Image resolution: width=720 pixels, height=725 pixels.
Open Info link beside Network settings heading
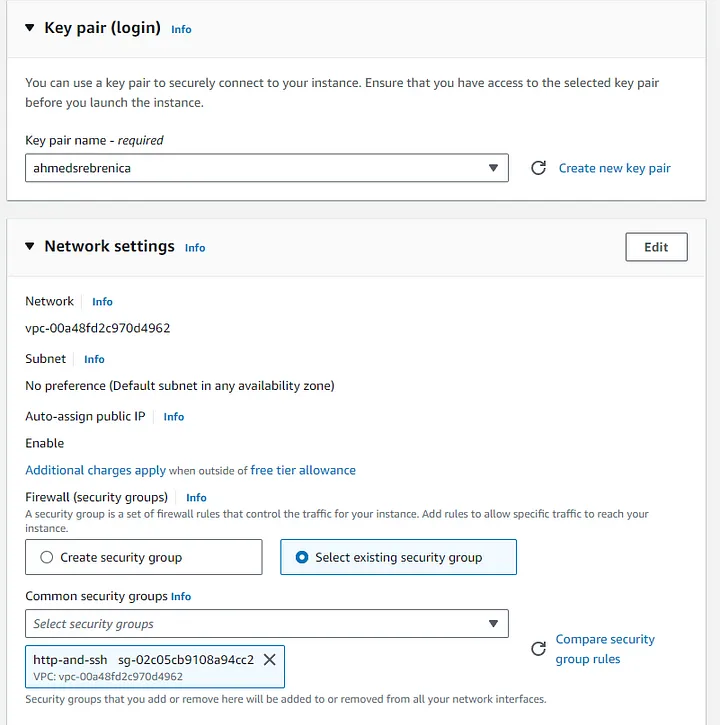195,248
